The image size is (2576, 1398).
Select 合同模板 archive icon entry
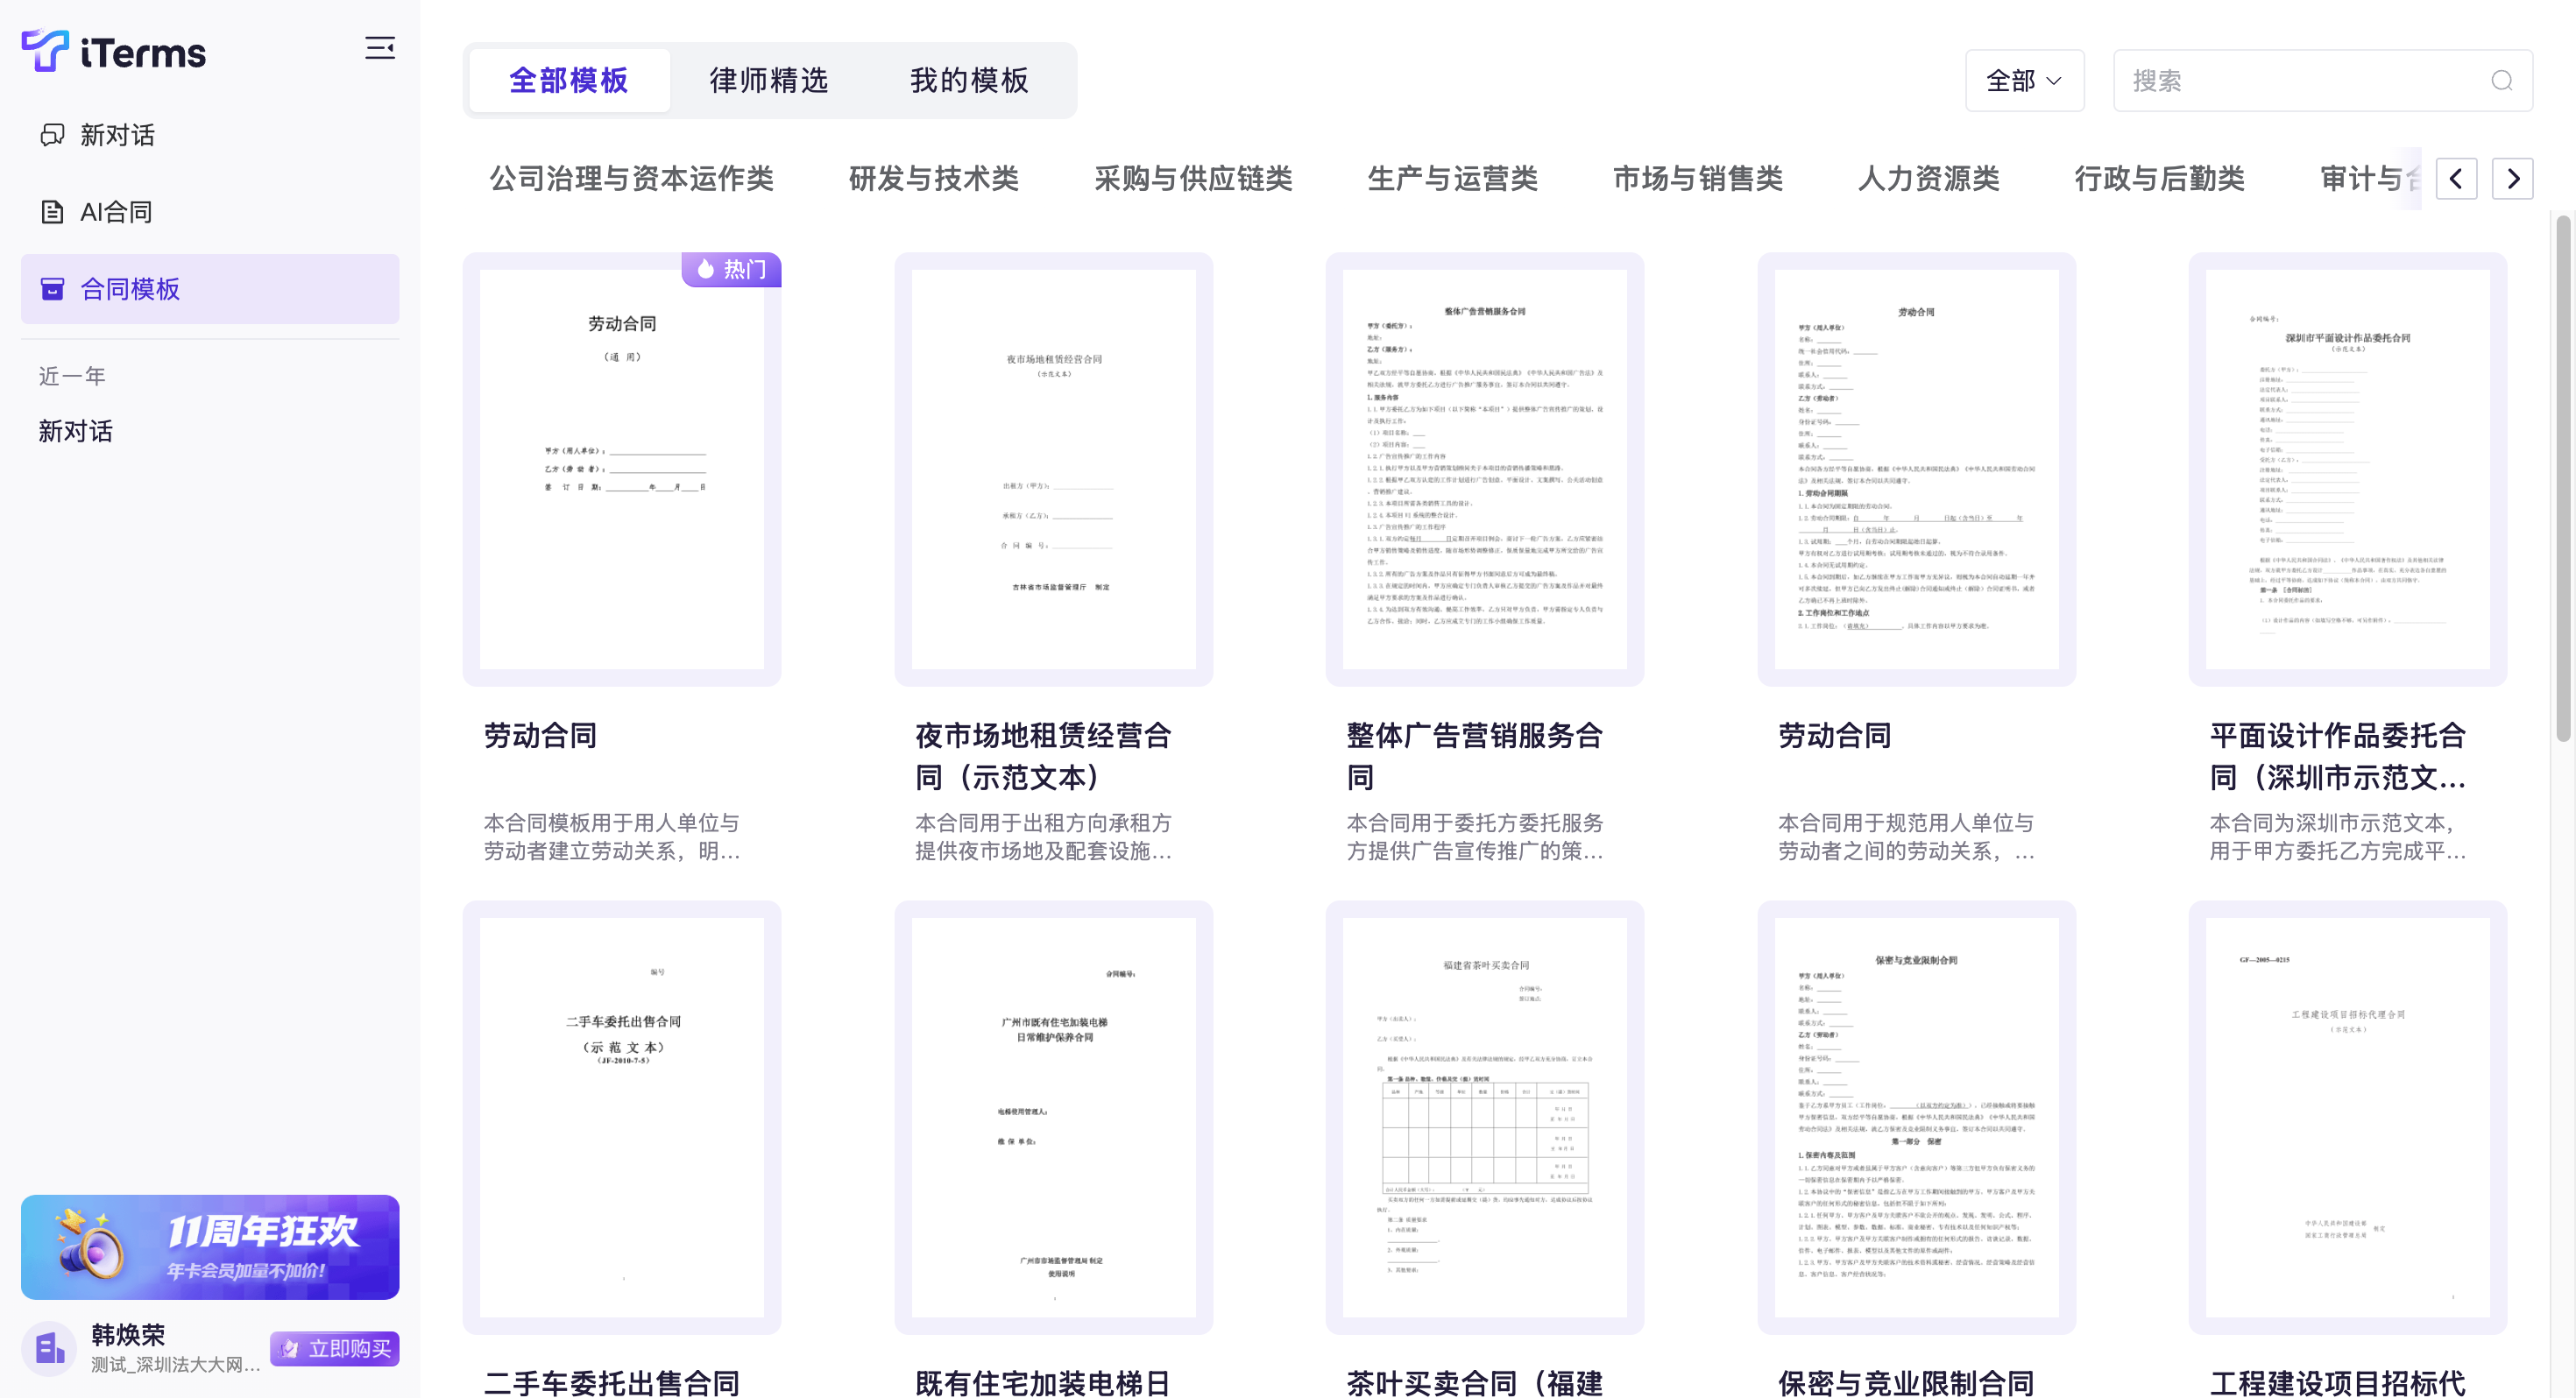pos(52,289)
